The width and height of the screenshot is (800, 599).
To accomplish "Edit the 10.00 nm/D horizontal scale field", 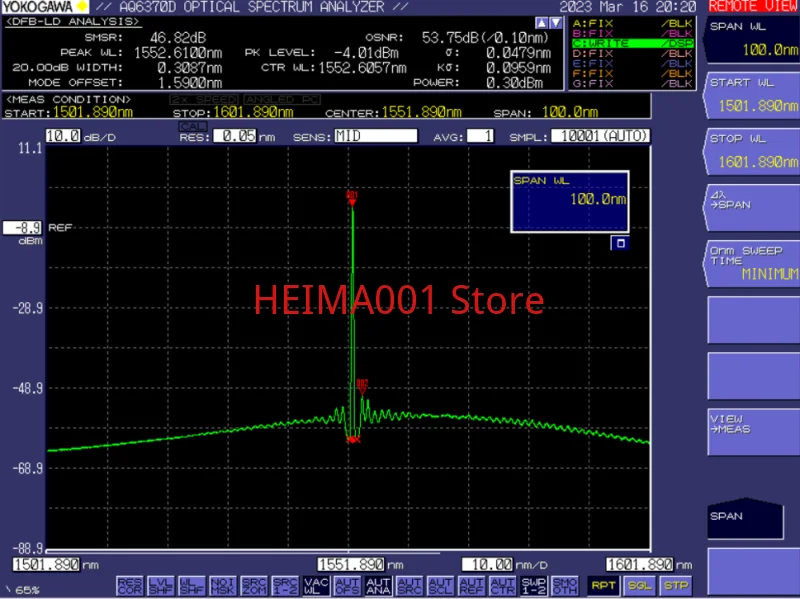I will (487, 565).
